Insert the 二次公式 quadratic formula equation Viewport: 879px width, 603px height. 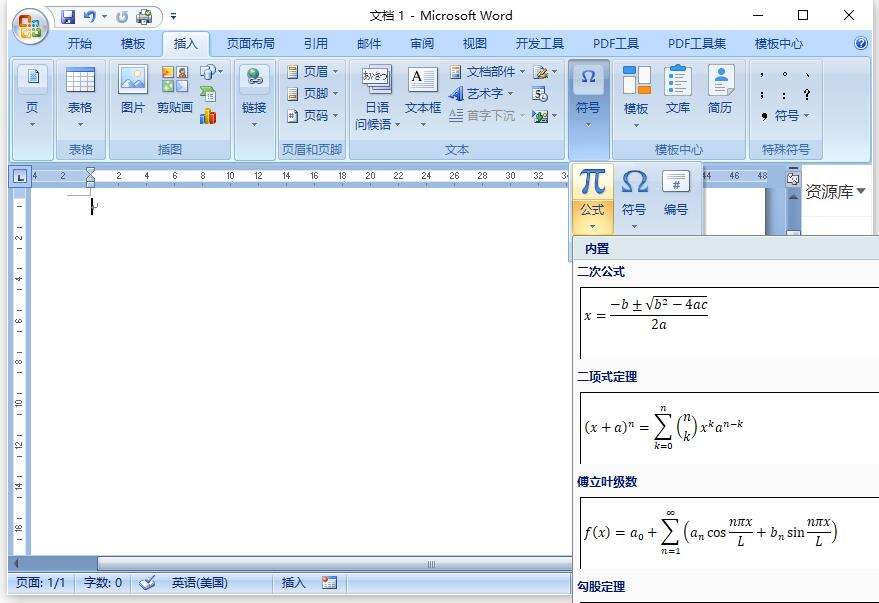(x=729, y=323)
